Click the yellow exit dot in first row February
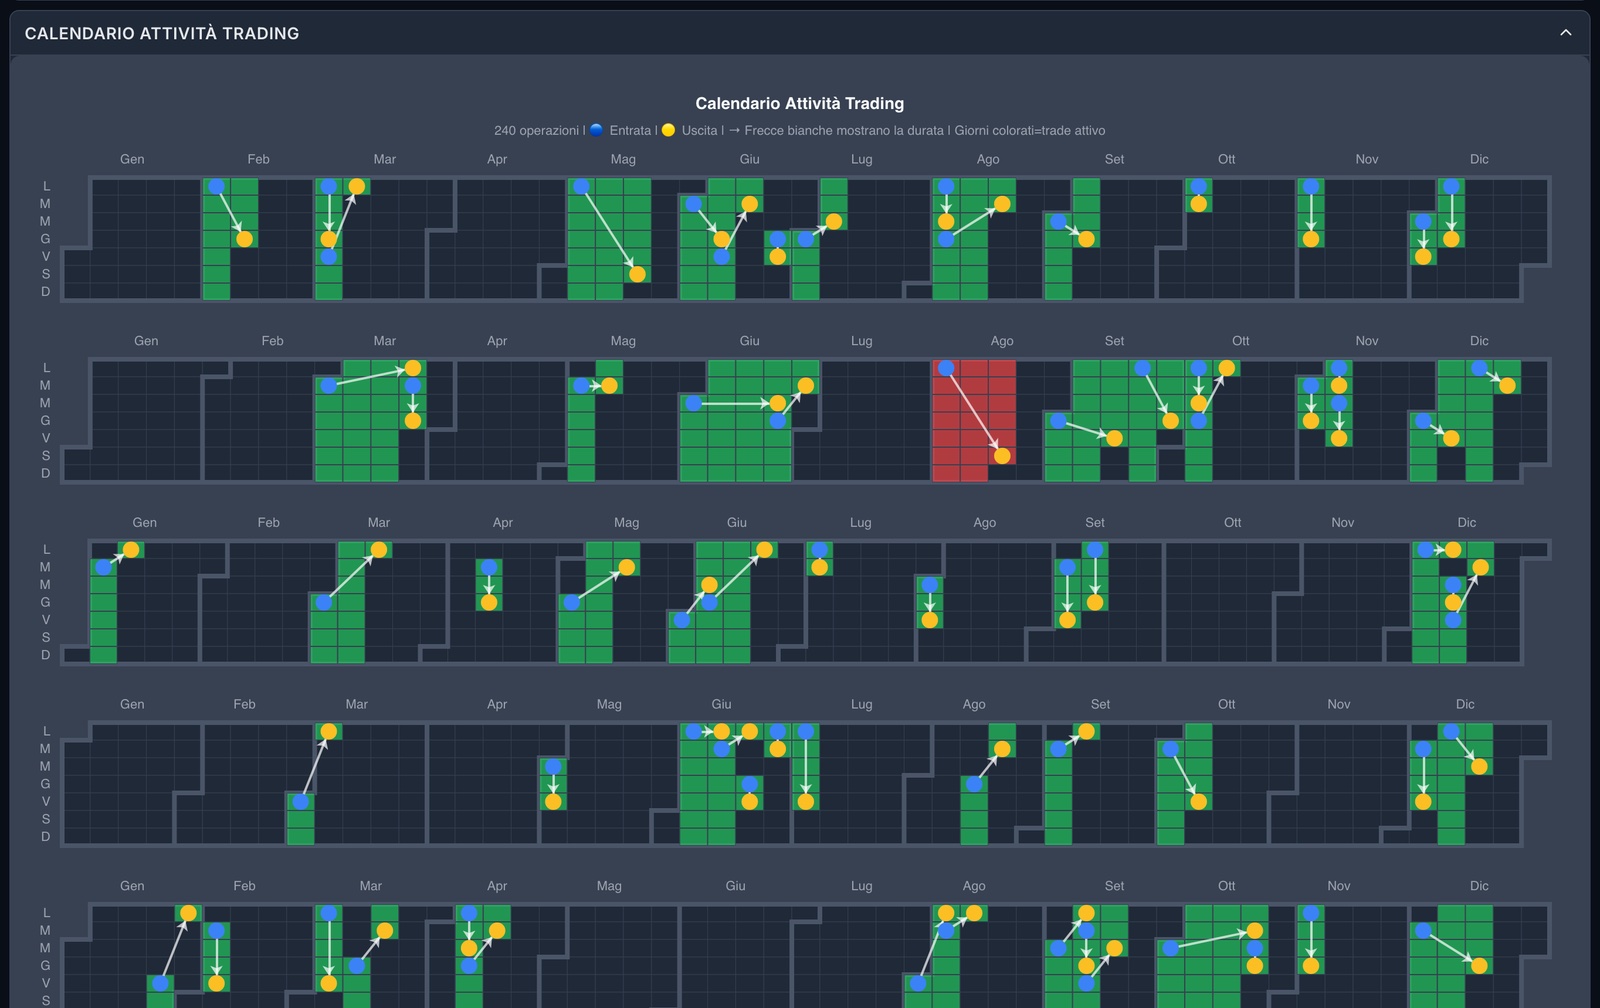The width and height of the screenshot is (1600, 1008). point(244,239)
